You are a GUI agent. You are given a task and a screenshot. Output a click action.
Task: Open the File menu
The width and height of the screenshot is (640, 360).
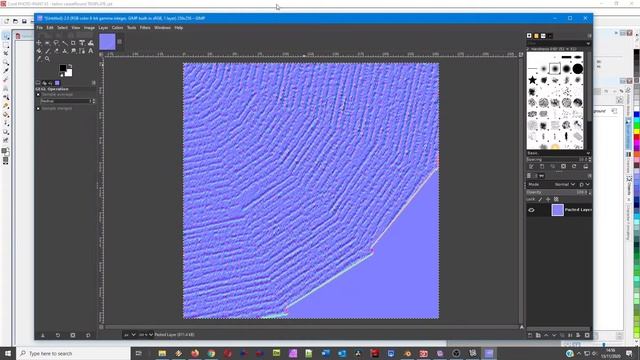tap(40, 28)
